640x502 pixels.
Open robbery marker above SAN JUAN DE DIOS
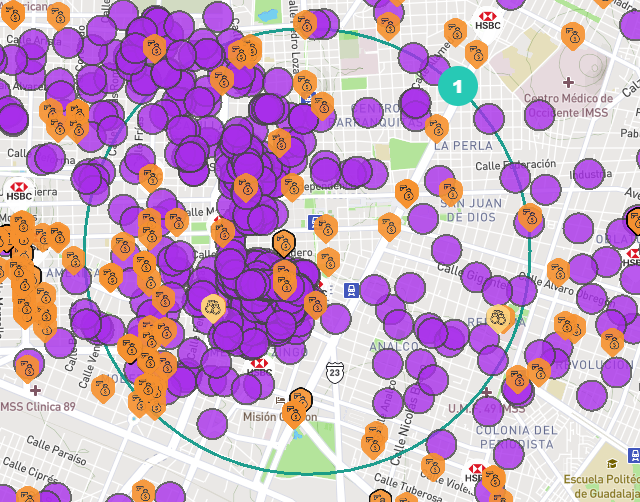(x=451, y=192)
